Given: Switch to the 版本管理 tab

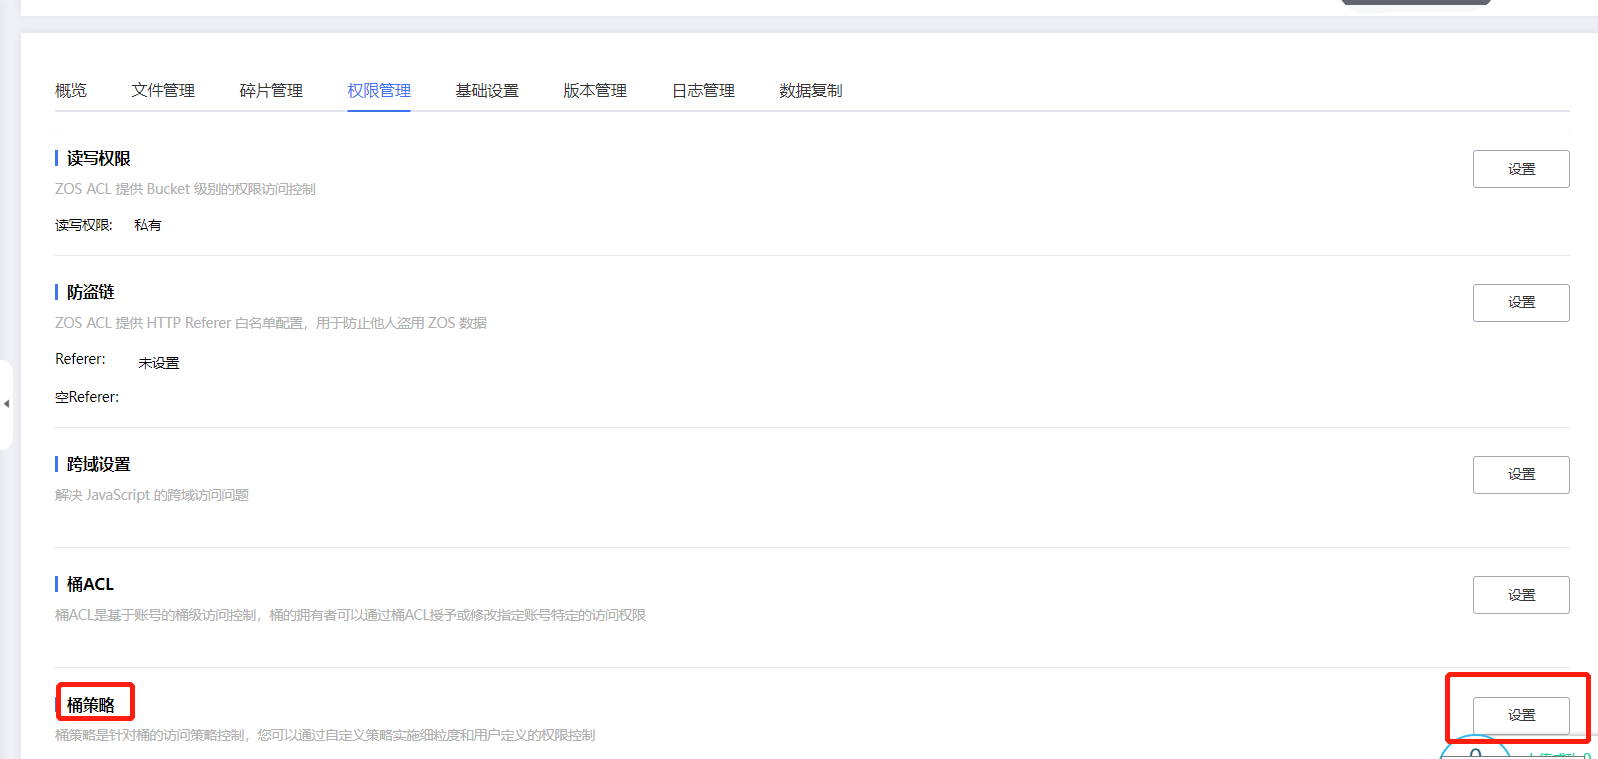Looking at the screenshot, I should click(595, 91).
